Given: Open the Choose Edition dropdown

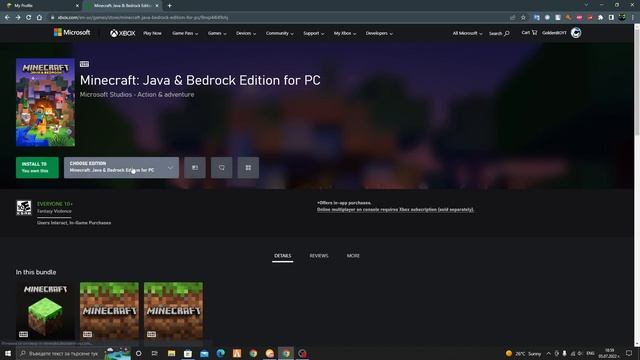Looking at the screenshot, I should [121, 167].
